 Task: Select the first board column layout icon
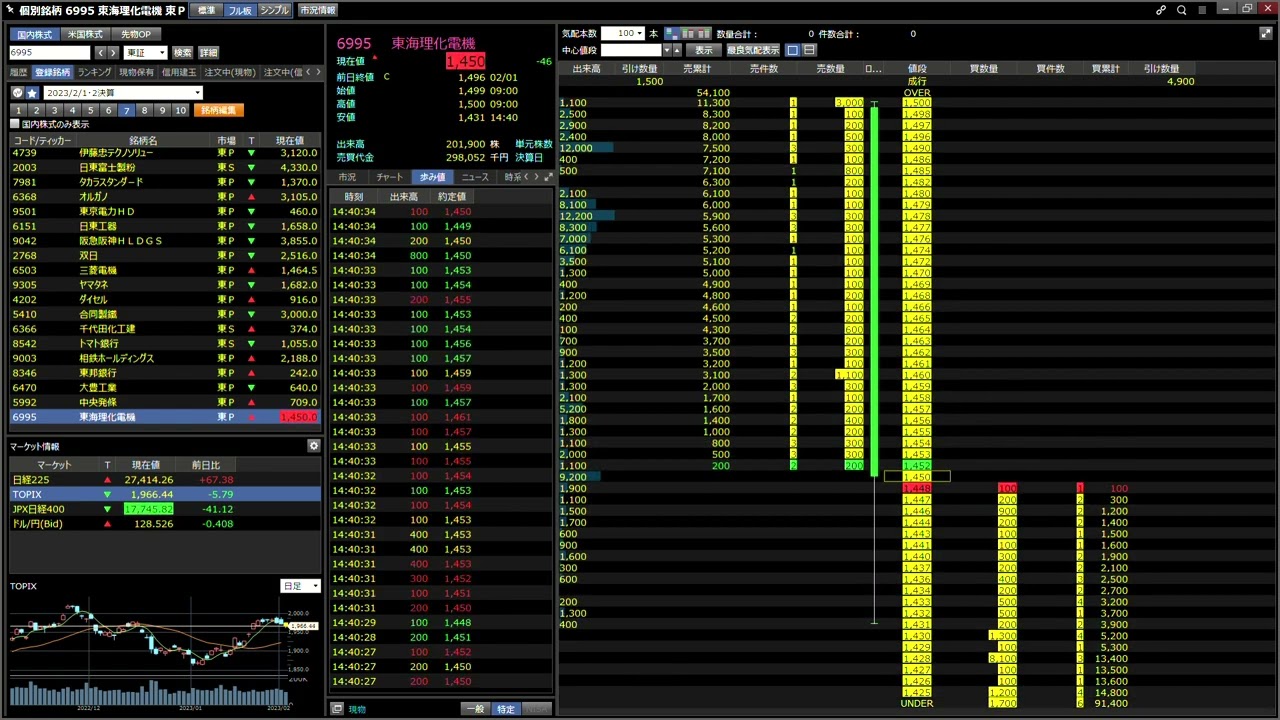coord(672,33)
